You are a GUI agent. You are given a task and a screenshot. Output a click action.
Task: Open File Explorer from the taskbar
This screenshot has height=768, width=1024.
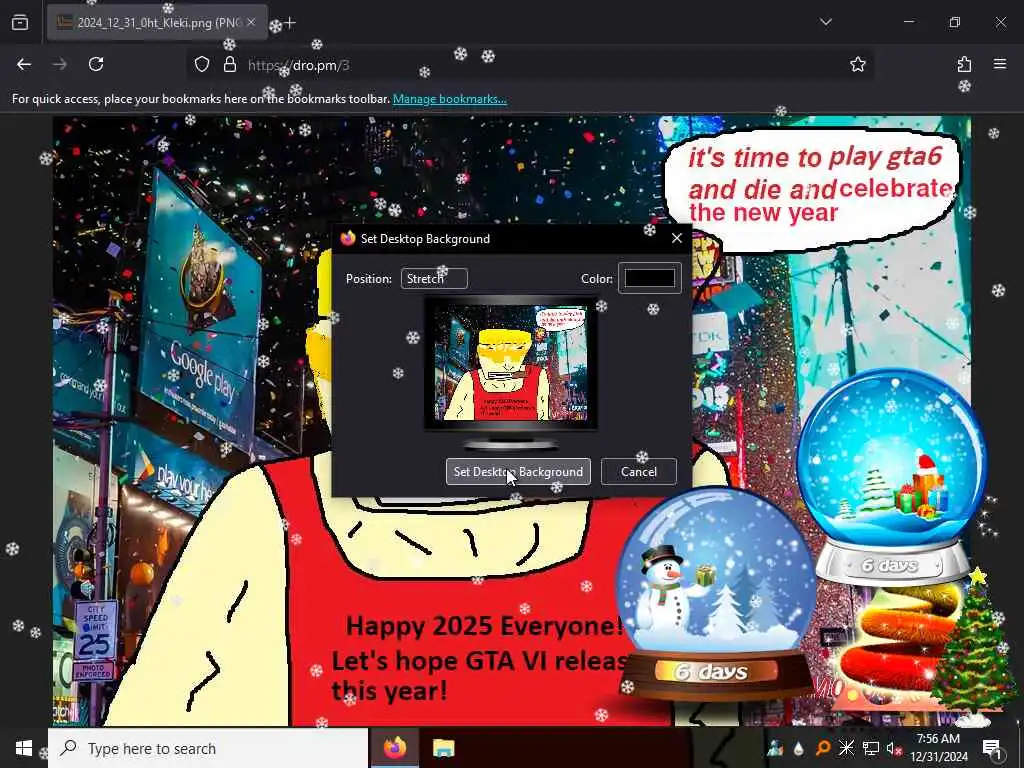point(443,748)
